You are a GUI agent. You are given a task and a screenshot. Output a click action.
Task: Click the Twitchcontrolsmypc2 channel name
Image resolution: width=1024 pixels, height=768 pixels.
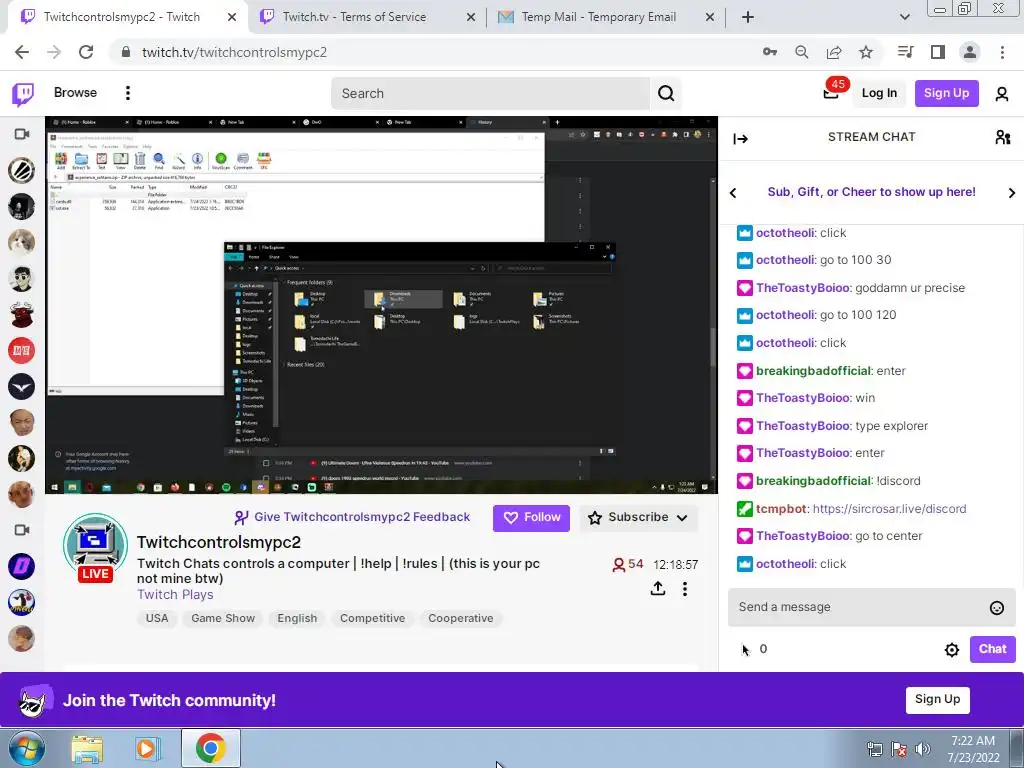[x=219, y=542]
